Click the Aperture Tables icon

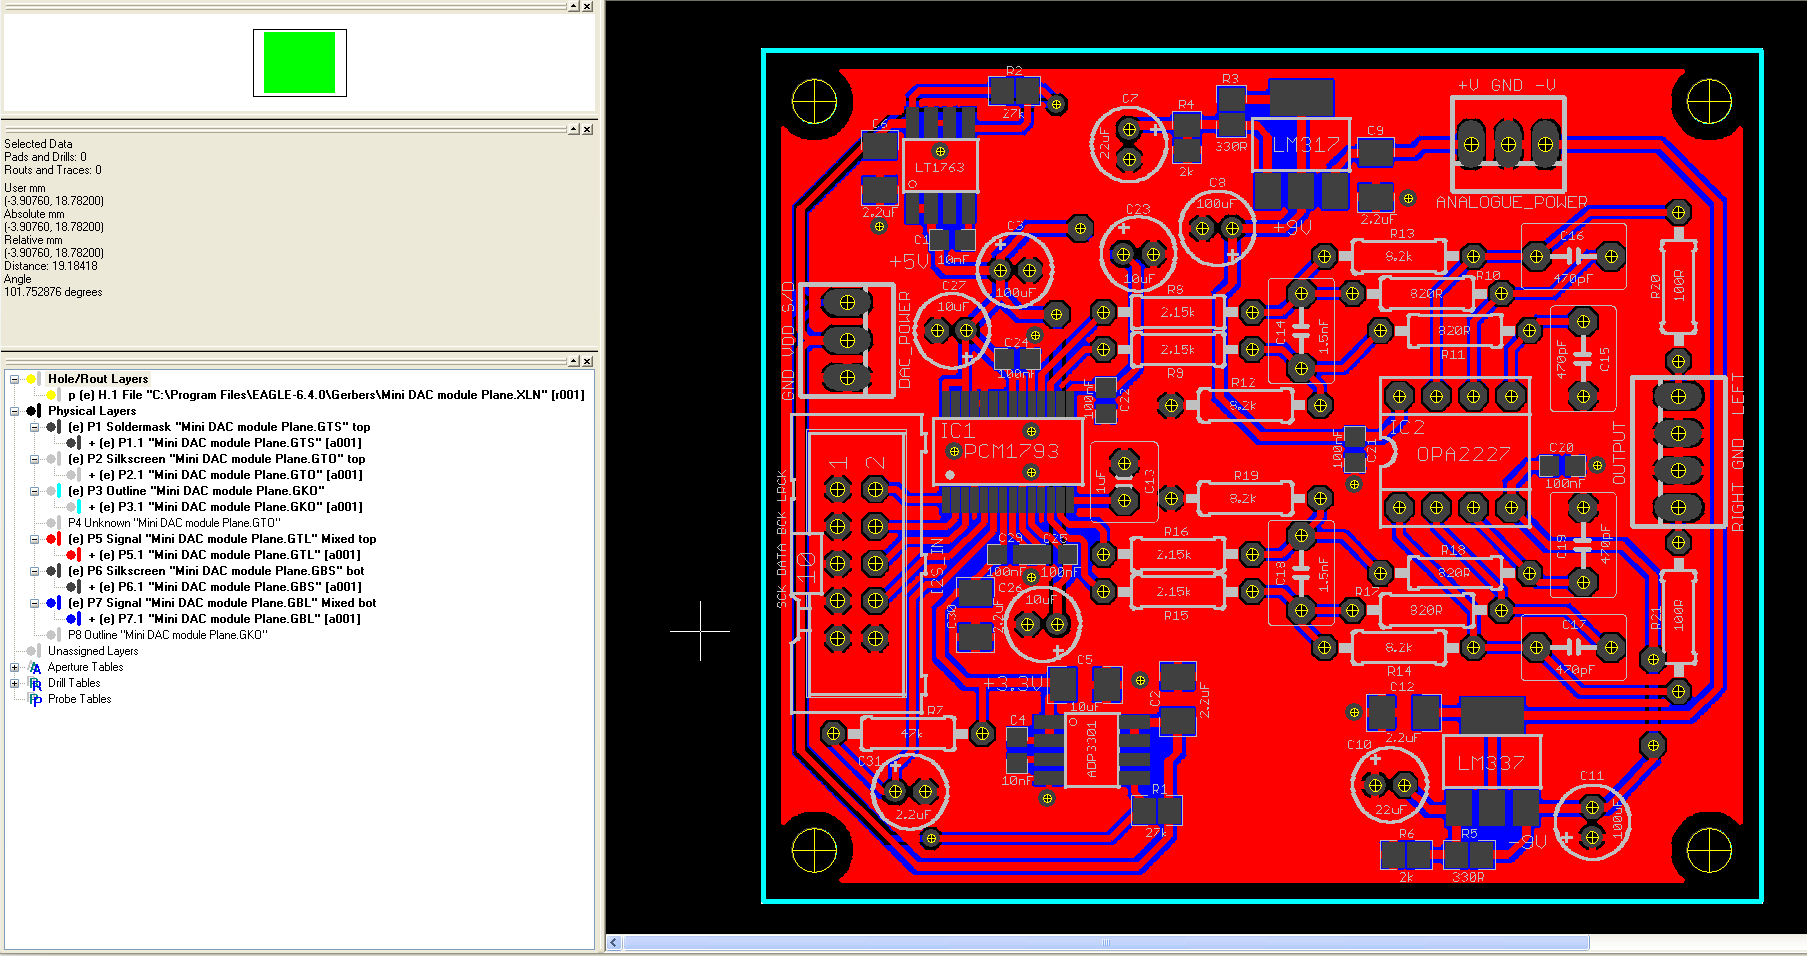tap(35, 668)
